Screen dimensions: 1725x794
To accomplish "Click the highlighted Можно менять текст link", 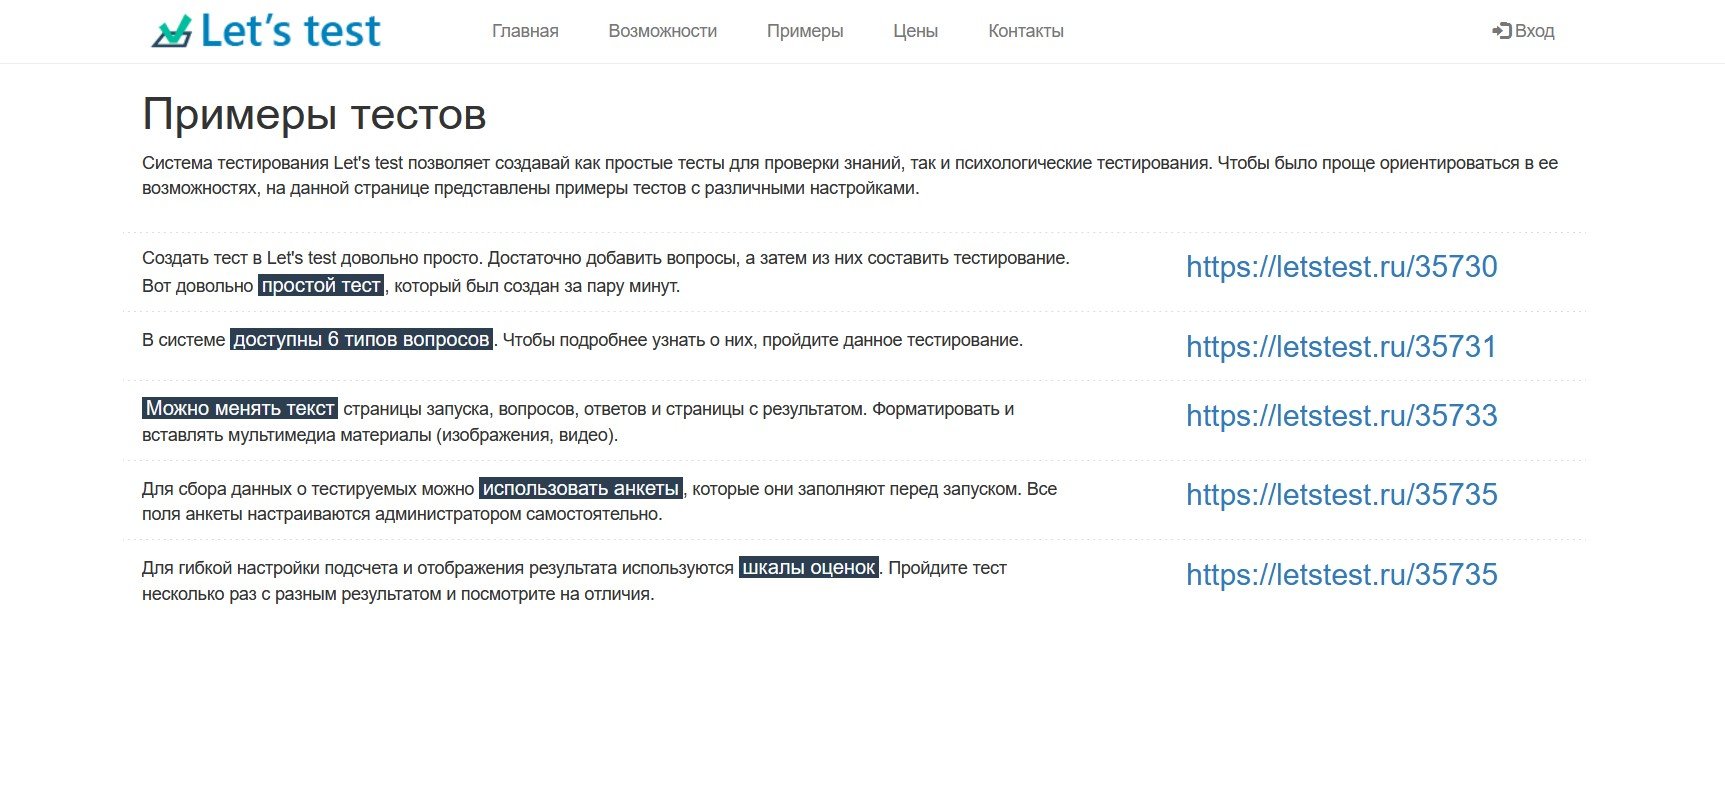I will pos(240,409).
